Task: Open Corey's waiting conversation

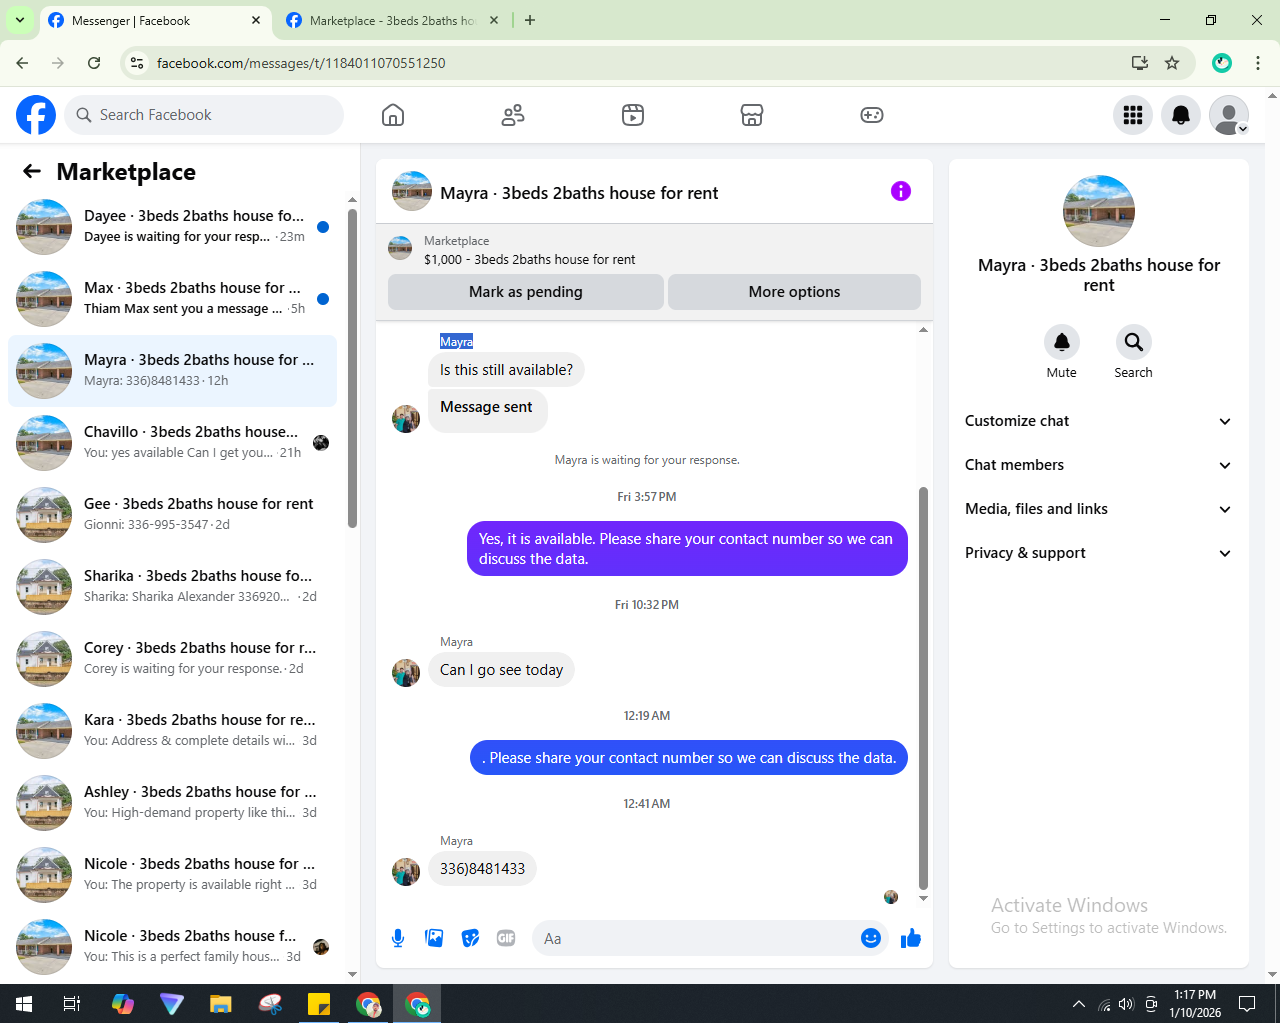Action: coord(172,659)
